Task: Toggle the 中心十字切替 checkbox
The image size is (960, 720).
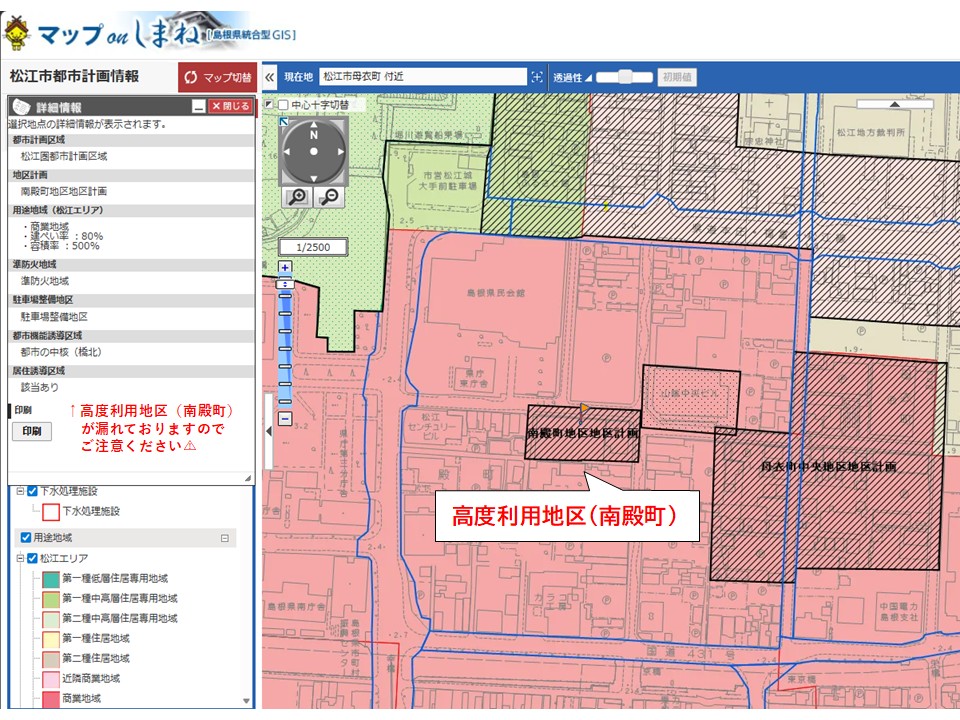Action: 283,105
